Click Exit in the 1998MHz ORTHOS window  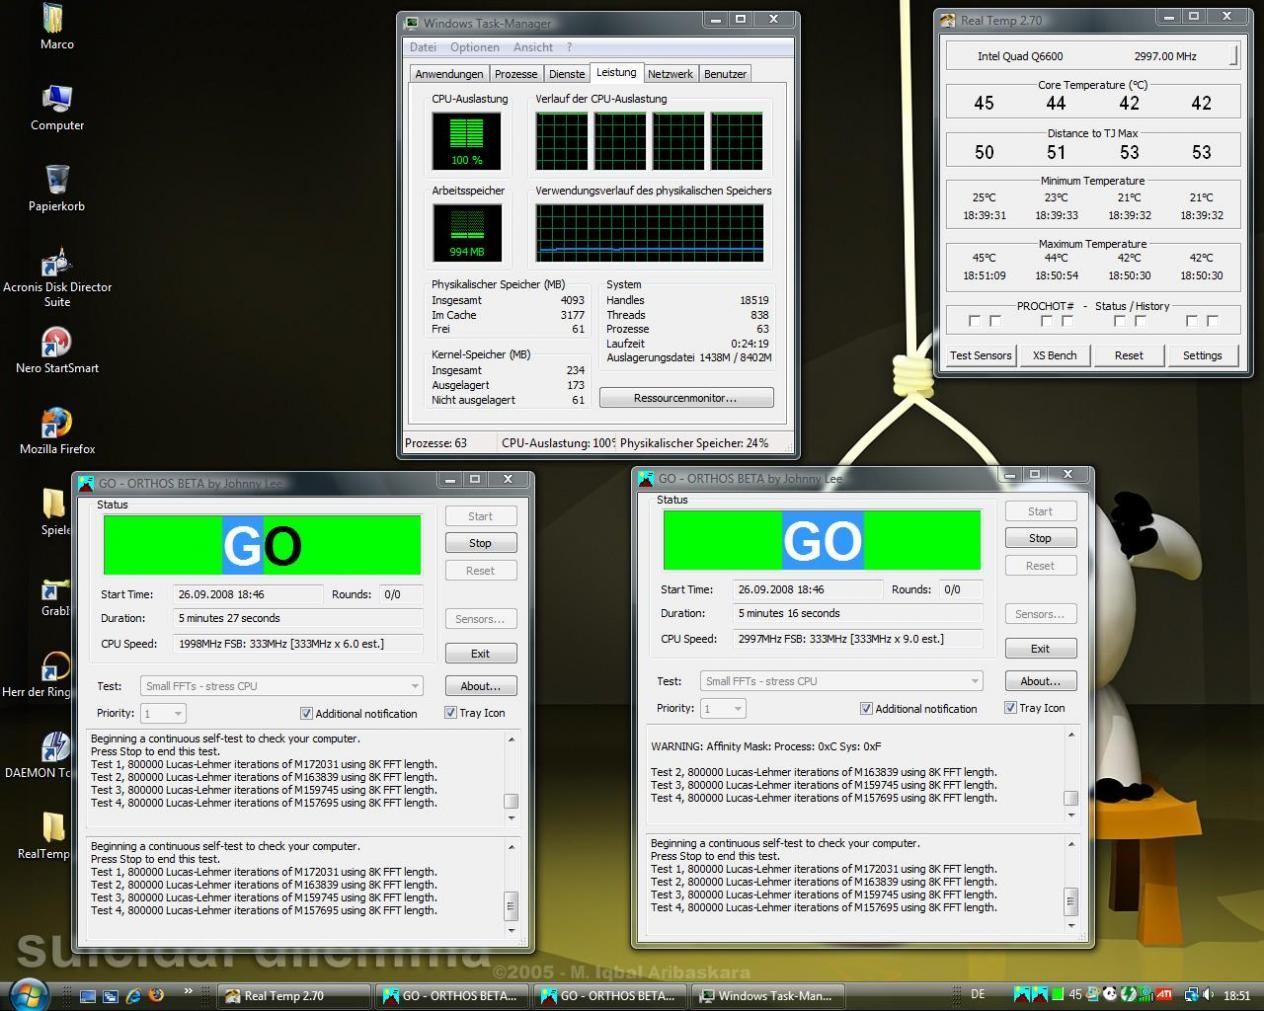click(x=481, y=654)
